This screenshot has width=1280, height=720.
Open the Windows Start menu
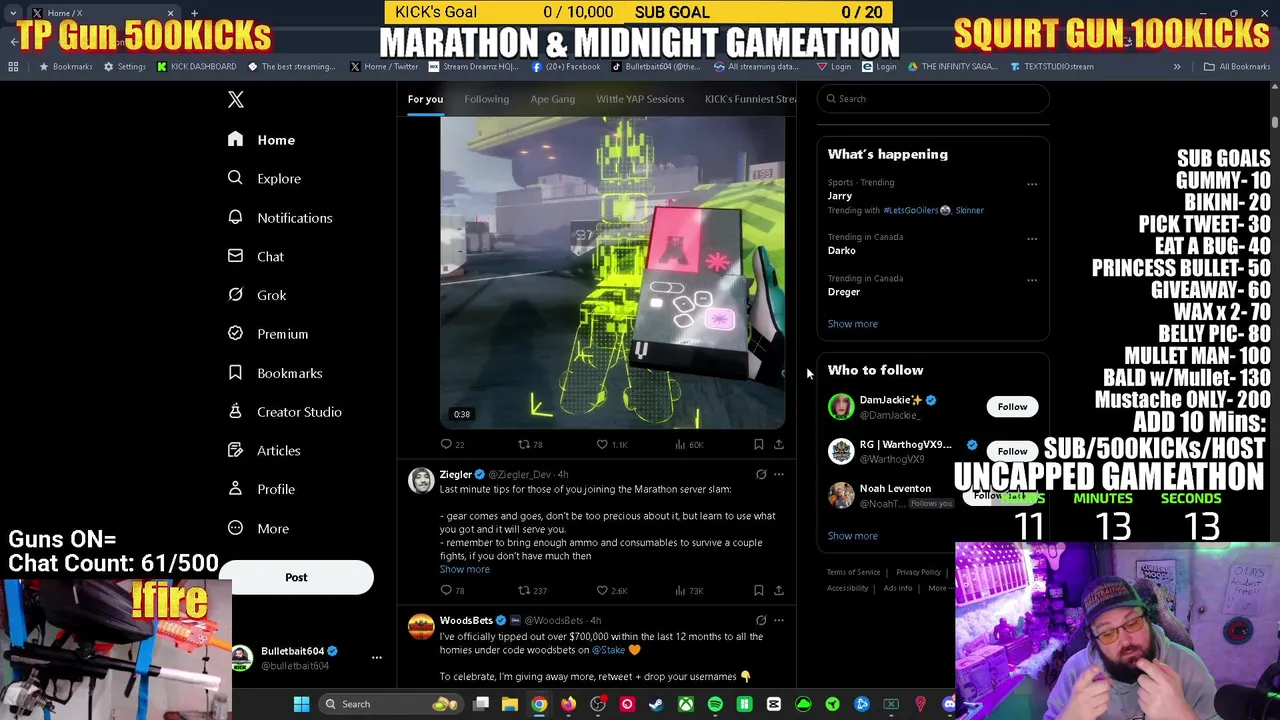coord(301,704)
